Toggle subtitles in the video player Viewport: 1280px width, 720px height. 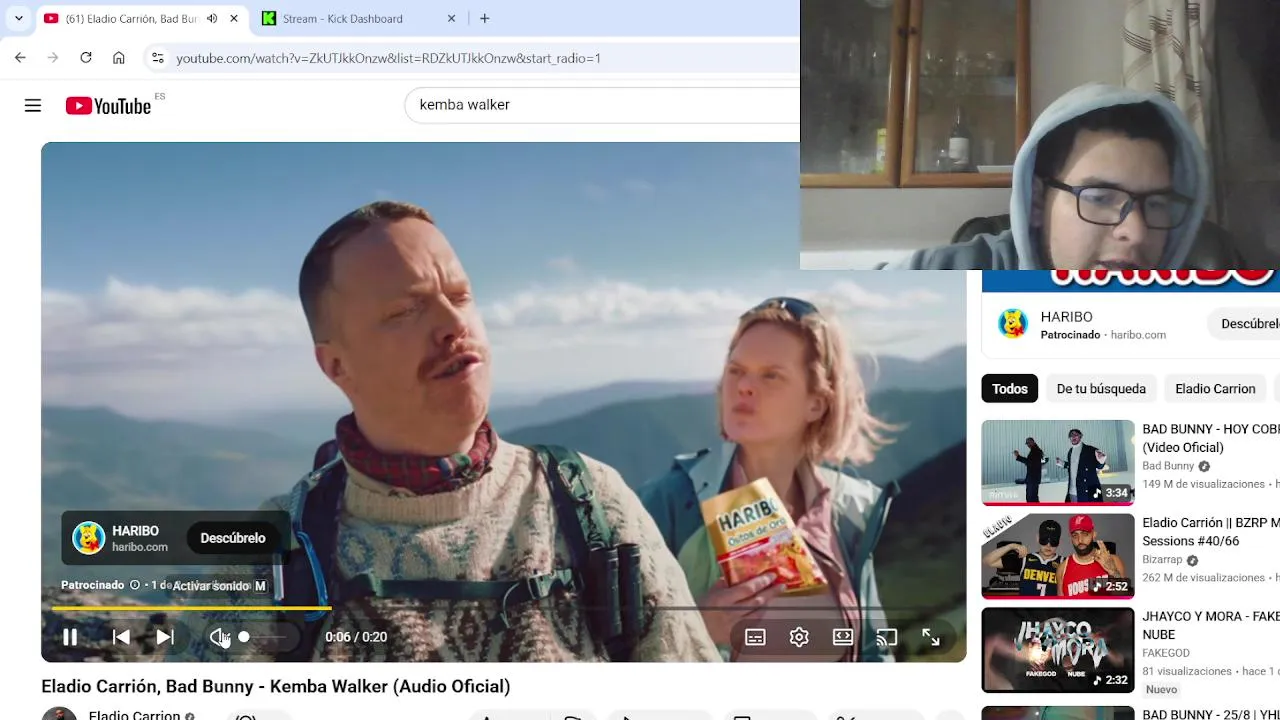click(755, 637)
